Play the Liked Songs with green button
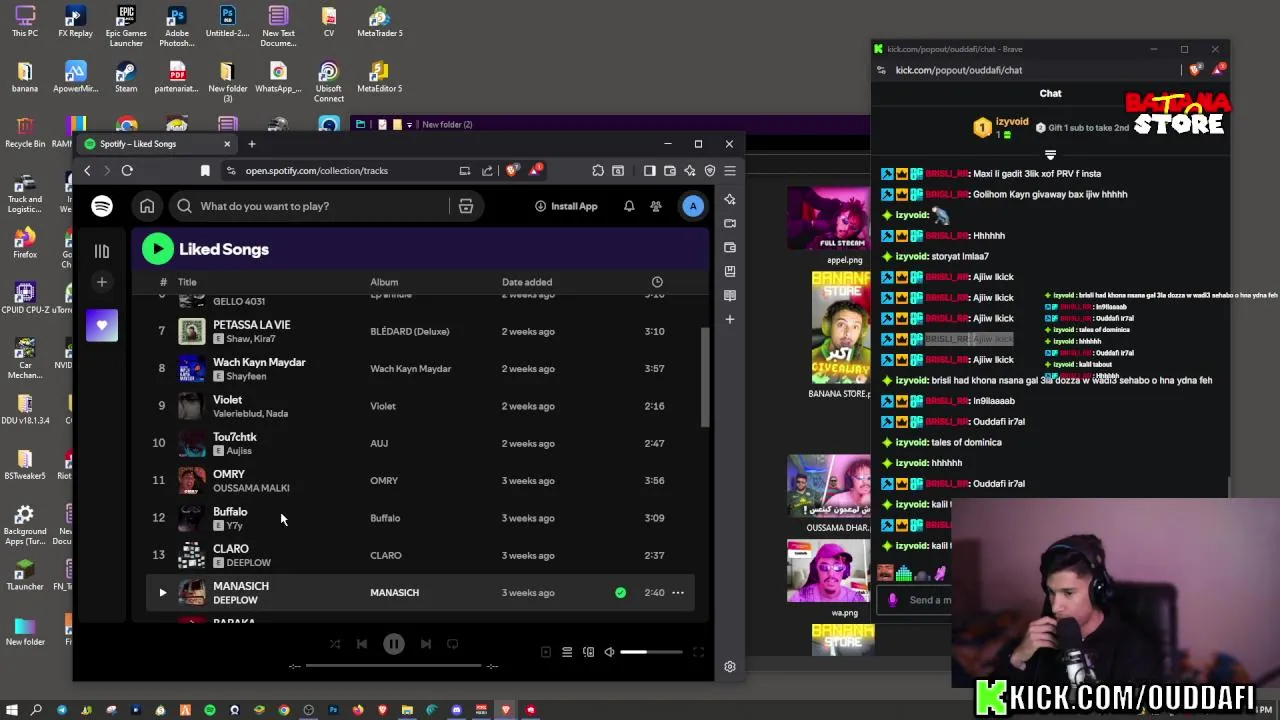This screenshot has width=1280, height=720. coord(157,249)
